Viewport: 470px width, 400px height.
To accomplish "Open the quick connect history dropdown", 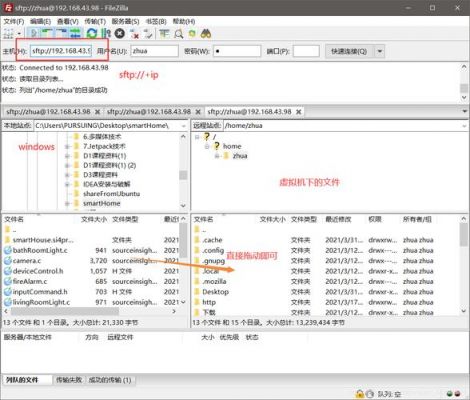I will (x=379, y=51).
